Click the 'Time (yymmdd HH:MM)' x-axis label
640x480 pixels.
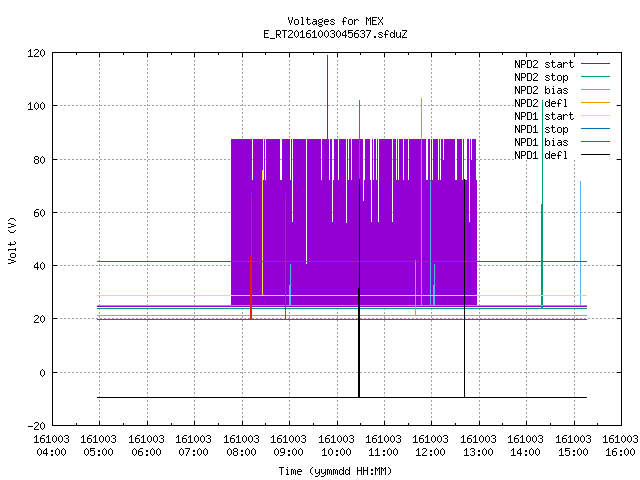[335, 471]
